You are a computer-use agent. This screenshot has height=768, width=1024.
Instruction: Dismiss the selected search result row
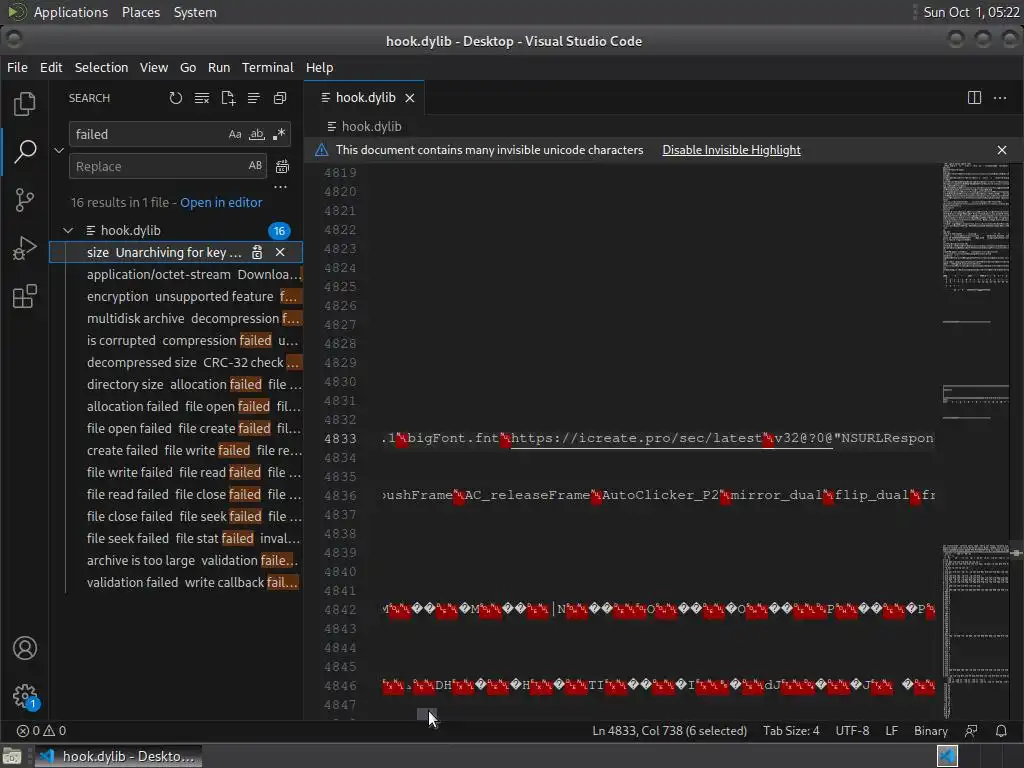[280, 252]
